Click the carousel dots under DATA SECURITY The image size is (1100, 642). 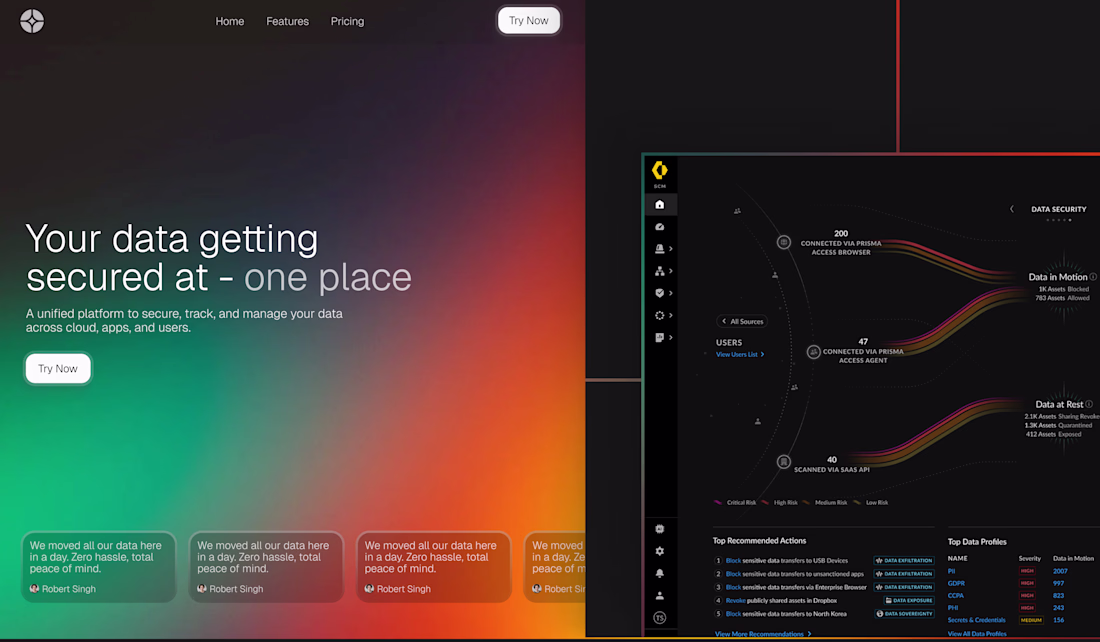(x=1059, y=220)
